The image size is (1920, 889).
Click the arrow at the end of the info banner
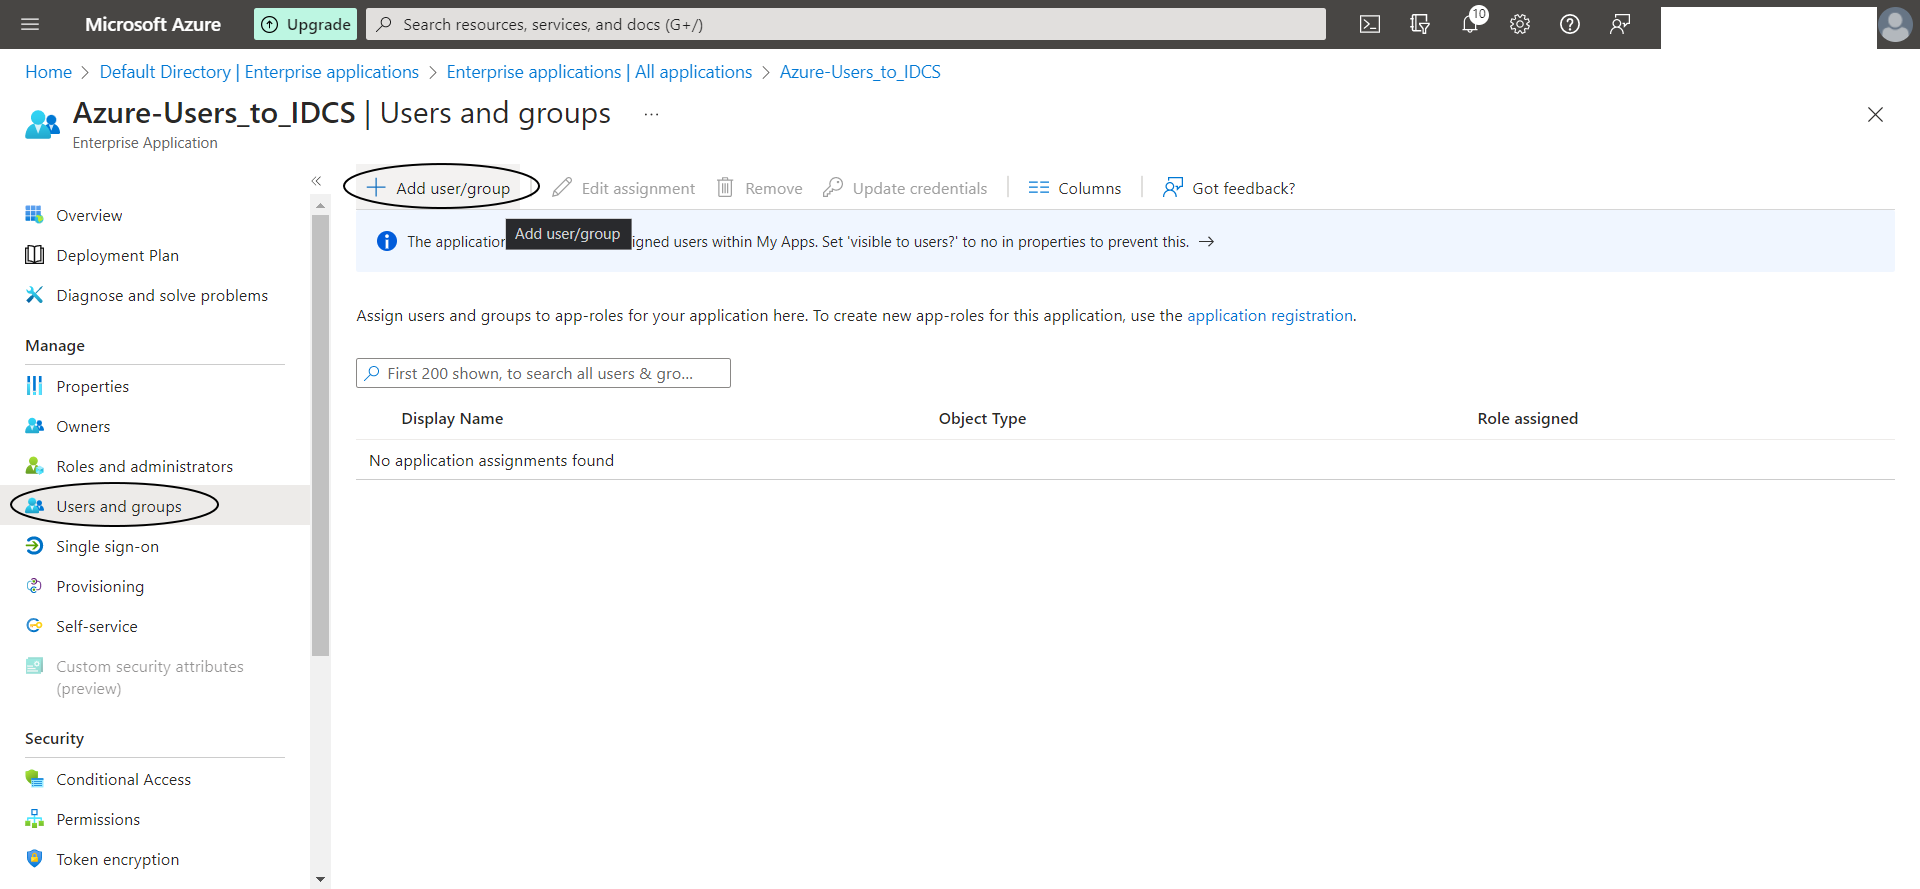(x=1207, y=242)
